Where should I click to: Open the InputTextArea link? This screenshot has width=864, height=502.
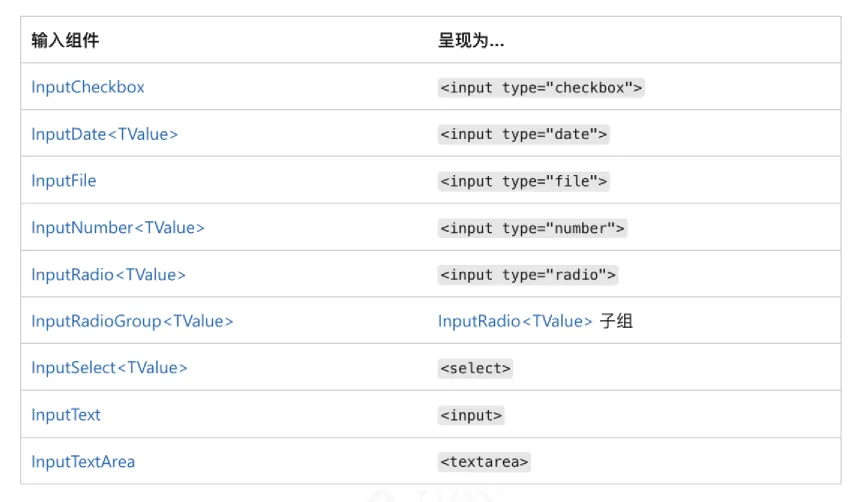click(x=83, y=461)
